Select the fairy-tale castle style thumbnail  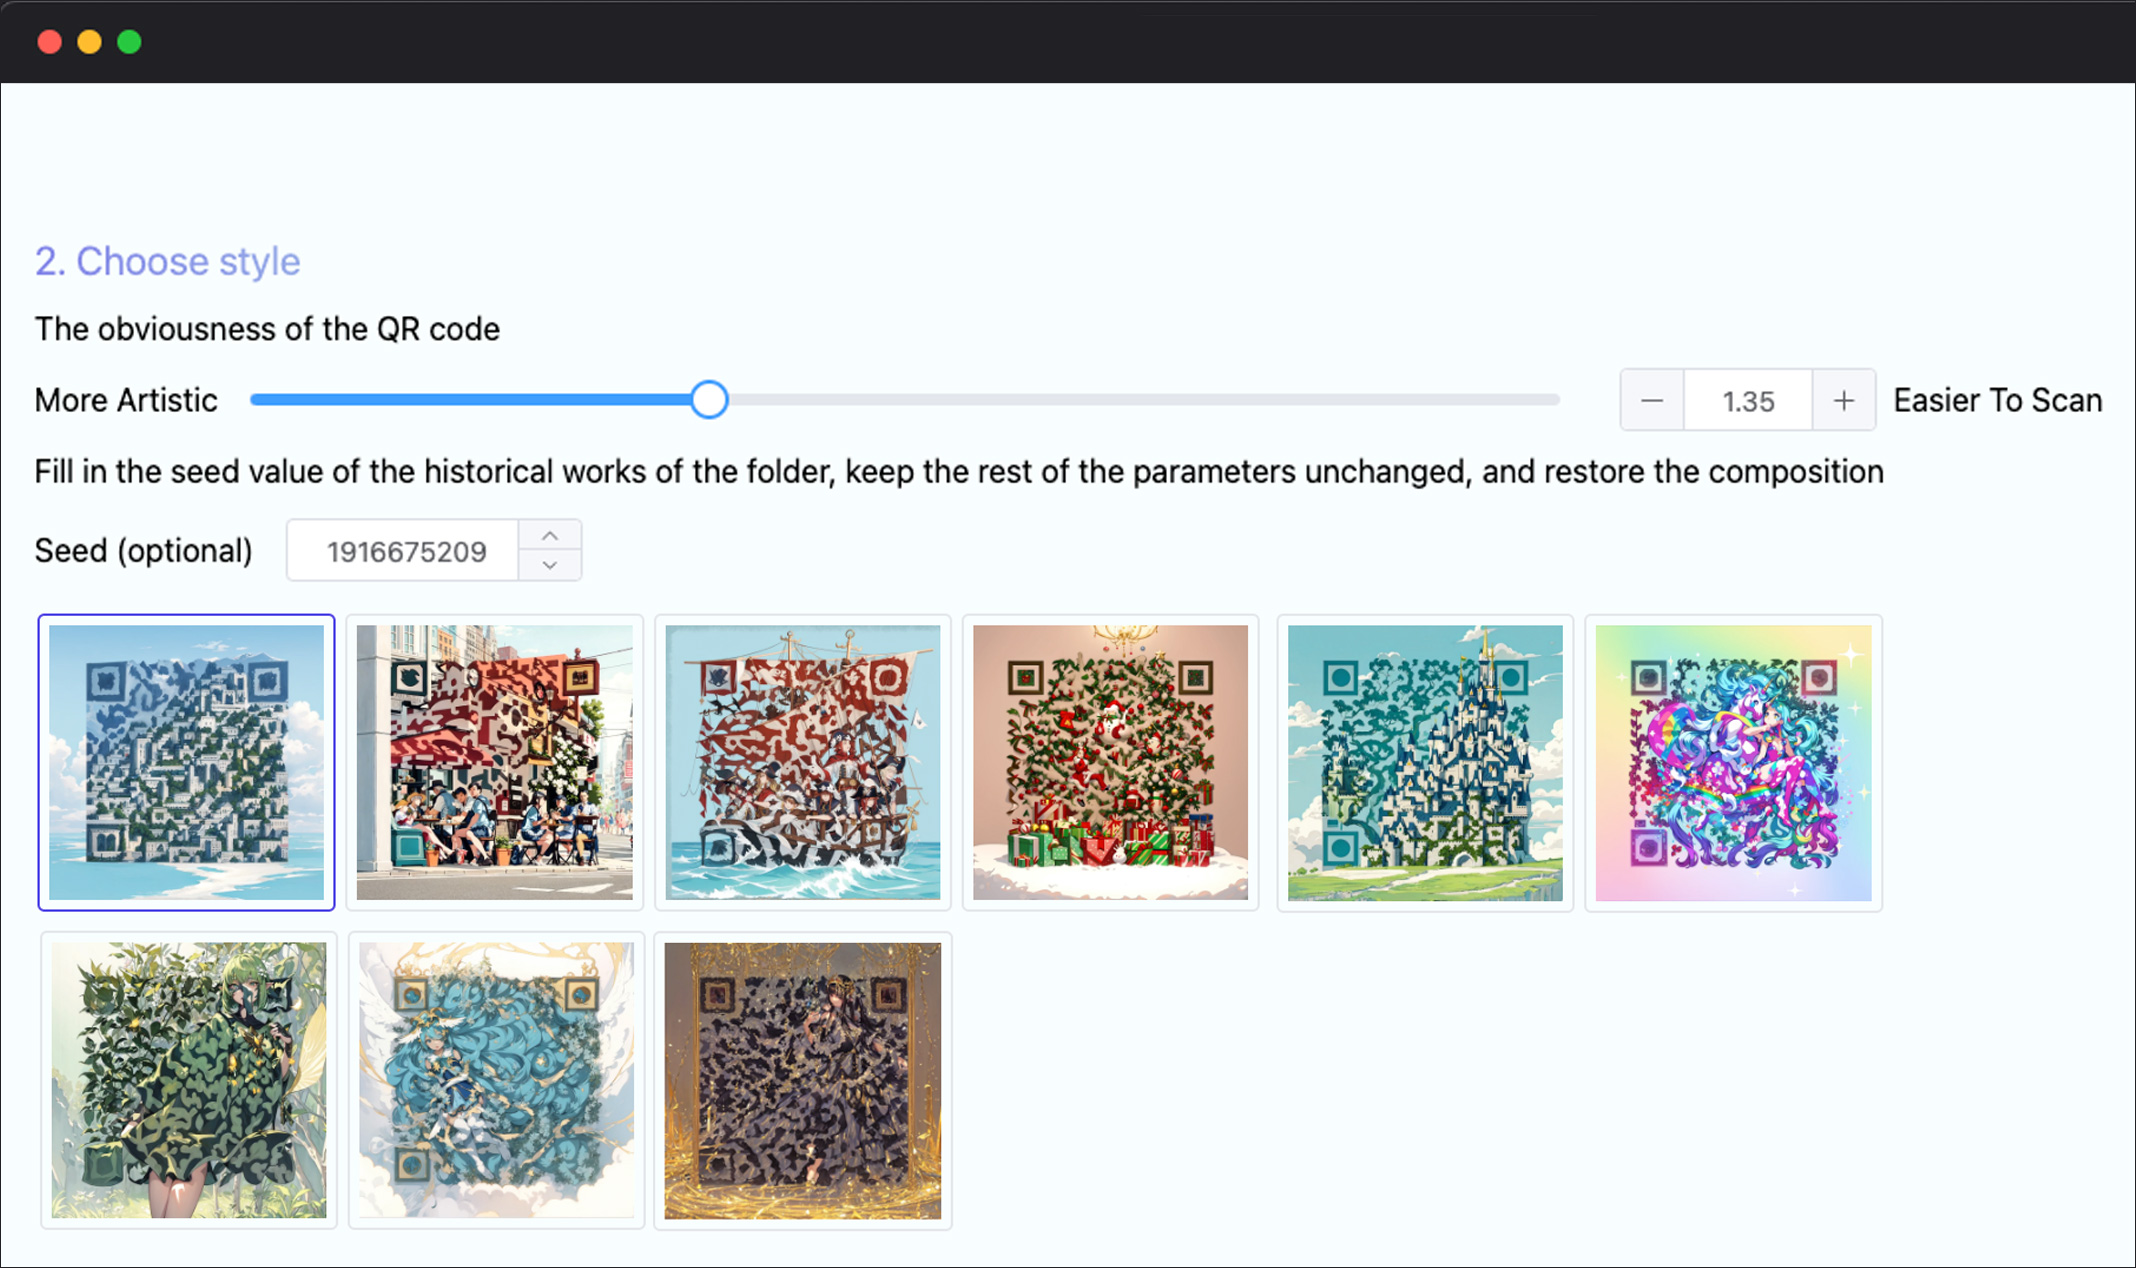point(1425,763)
